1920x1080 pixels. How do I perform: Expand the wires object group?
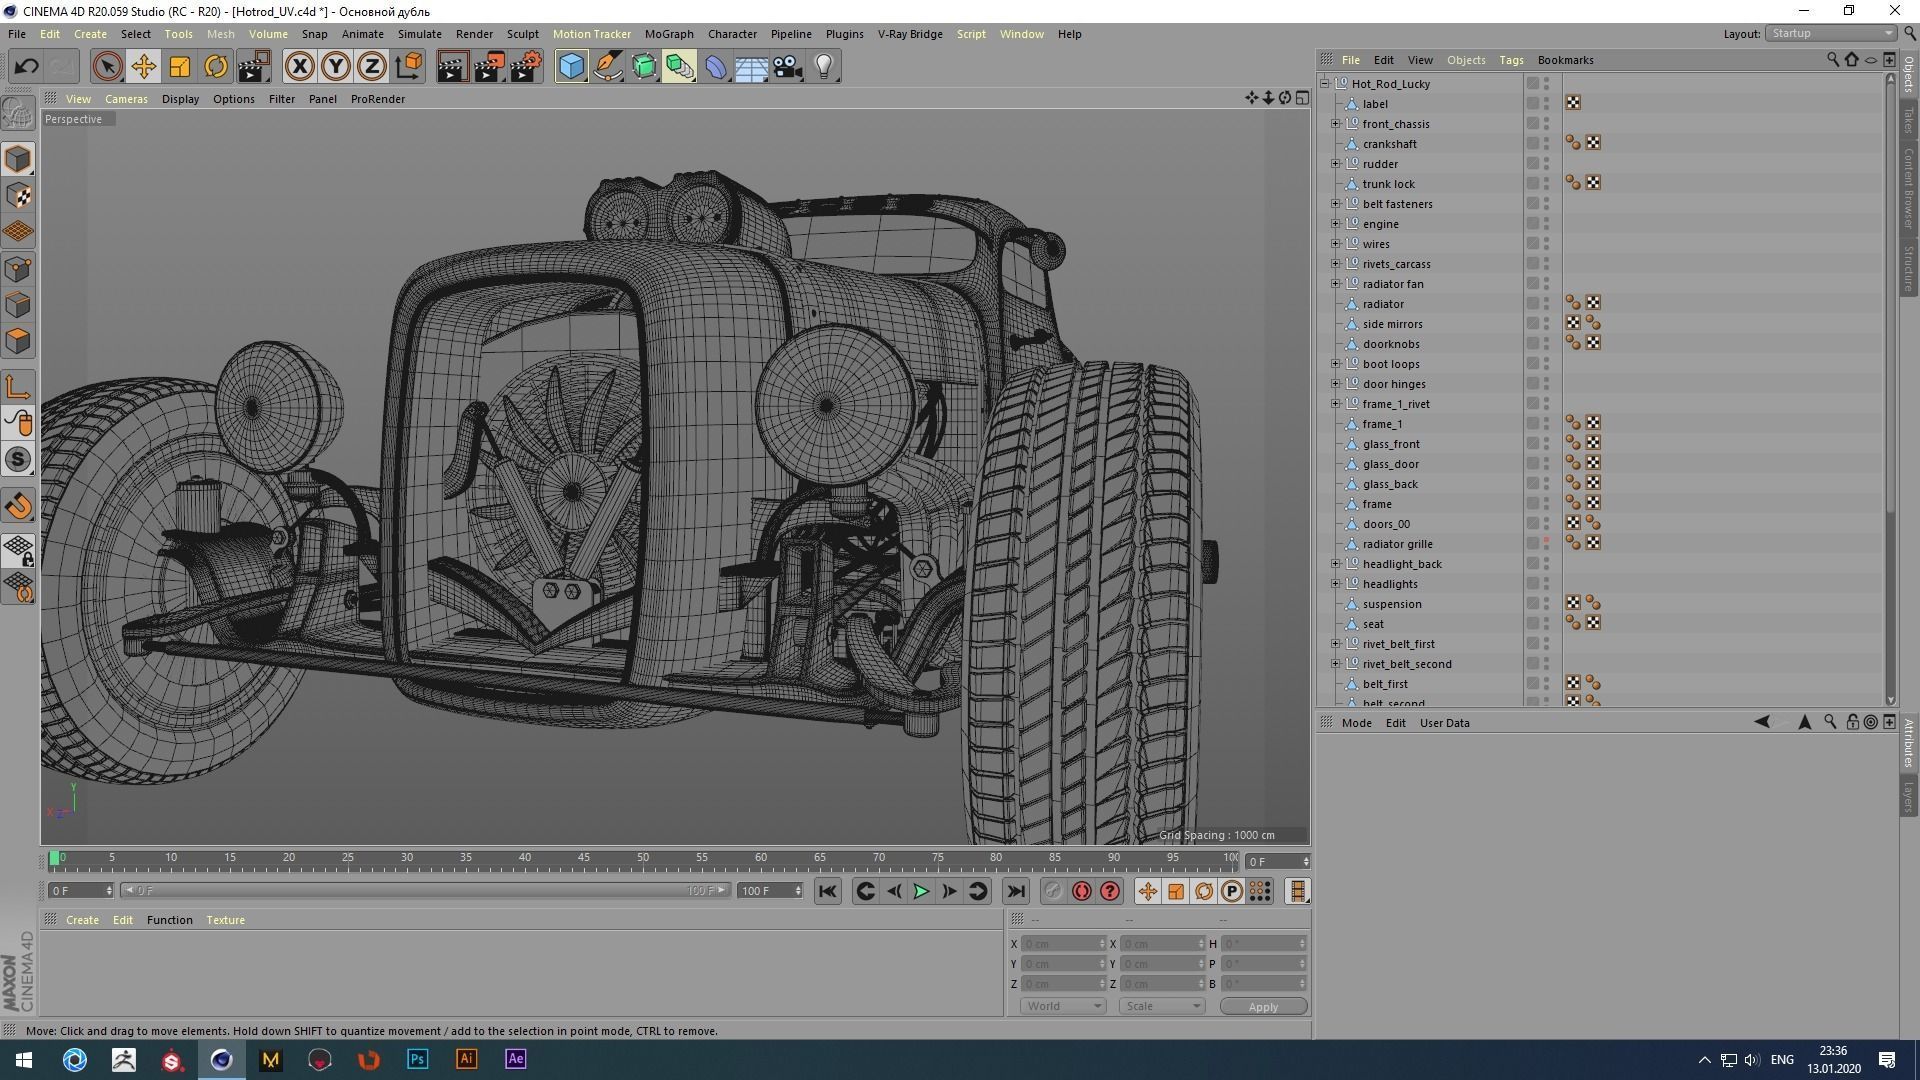point(1335,244)
